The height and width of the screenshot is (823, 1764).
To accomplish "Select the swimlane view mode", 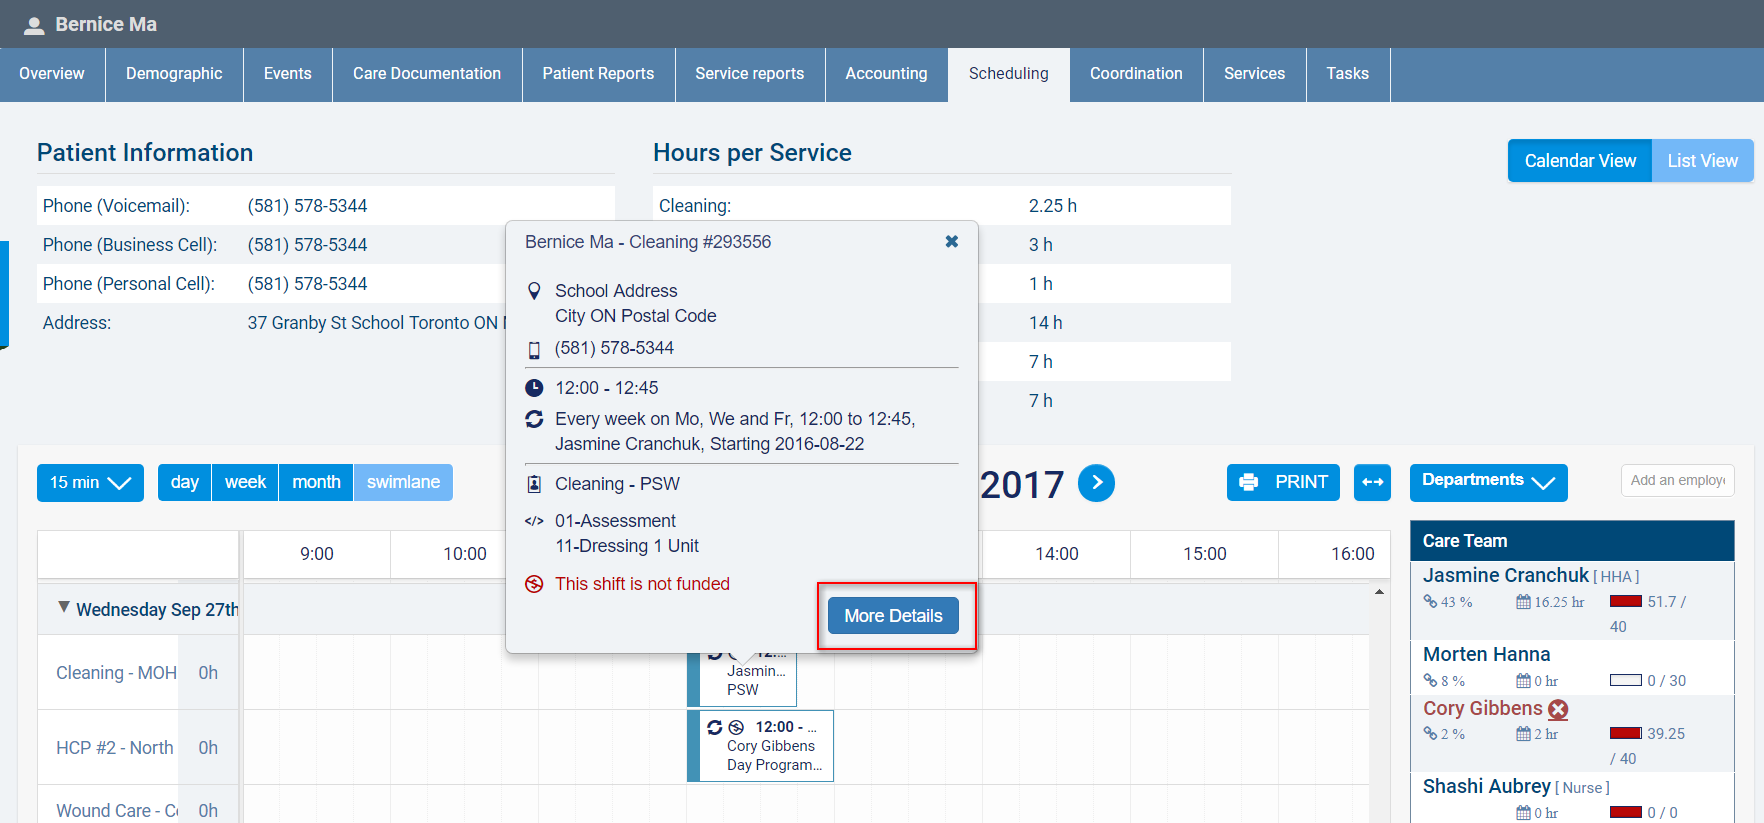I will 403,482.
